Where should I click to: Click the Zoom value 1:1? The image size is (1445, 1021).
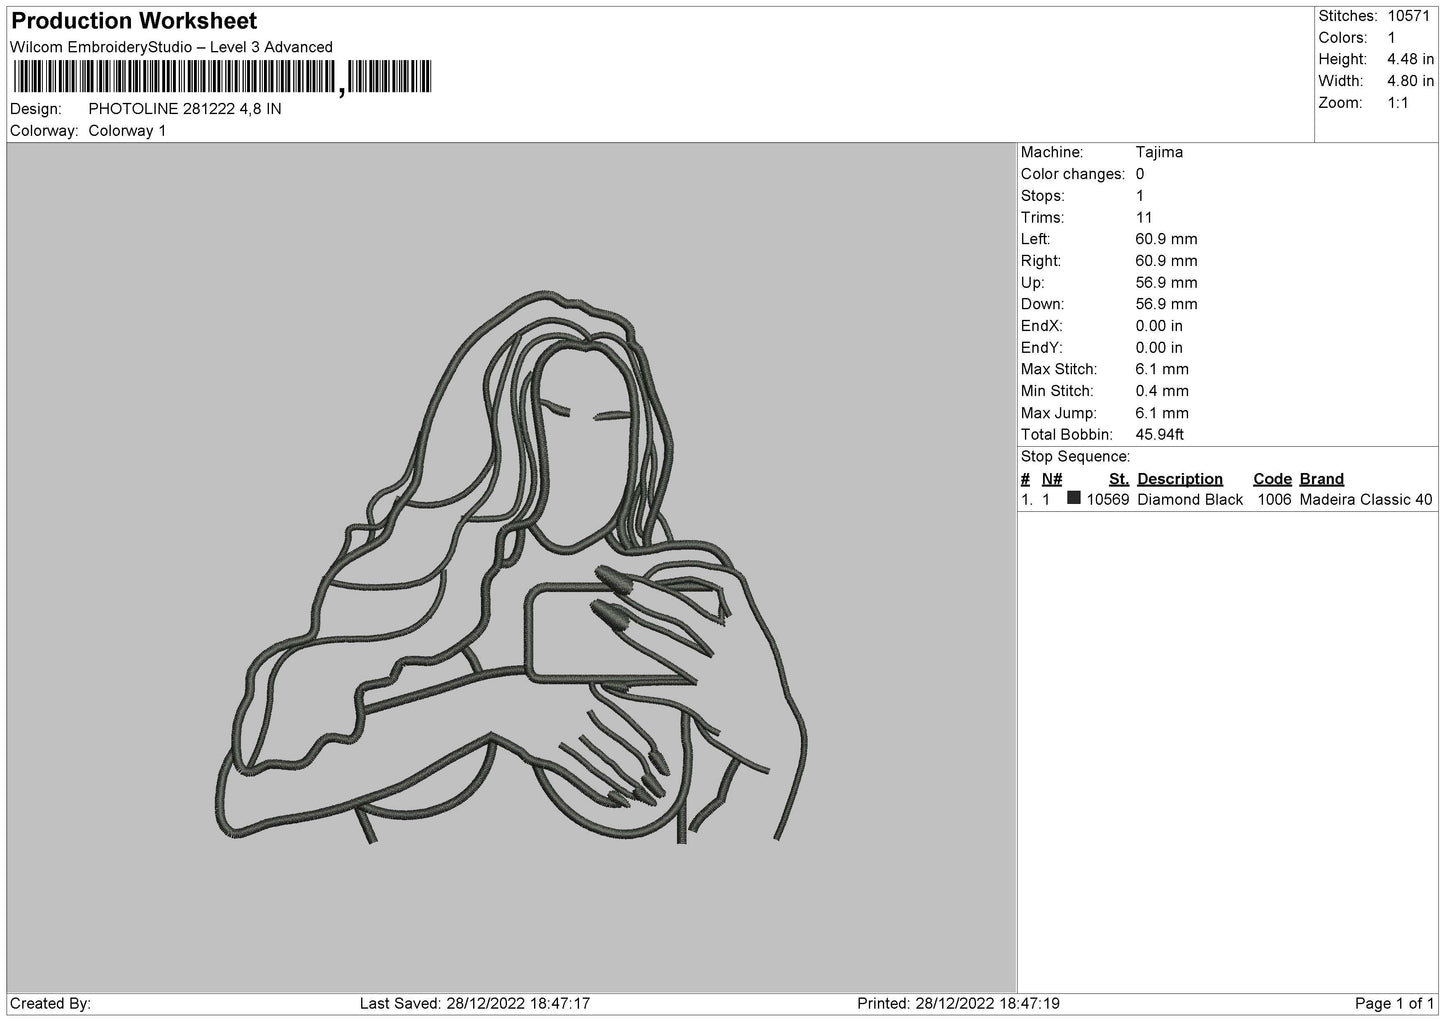click(1398, 103)
